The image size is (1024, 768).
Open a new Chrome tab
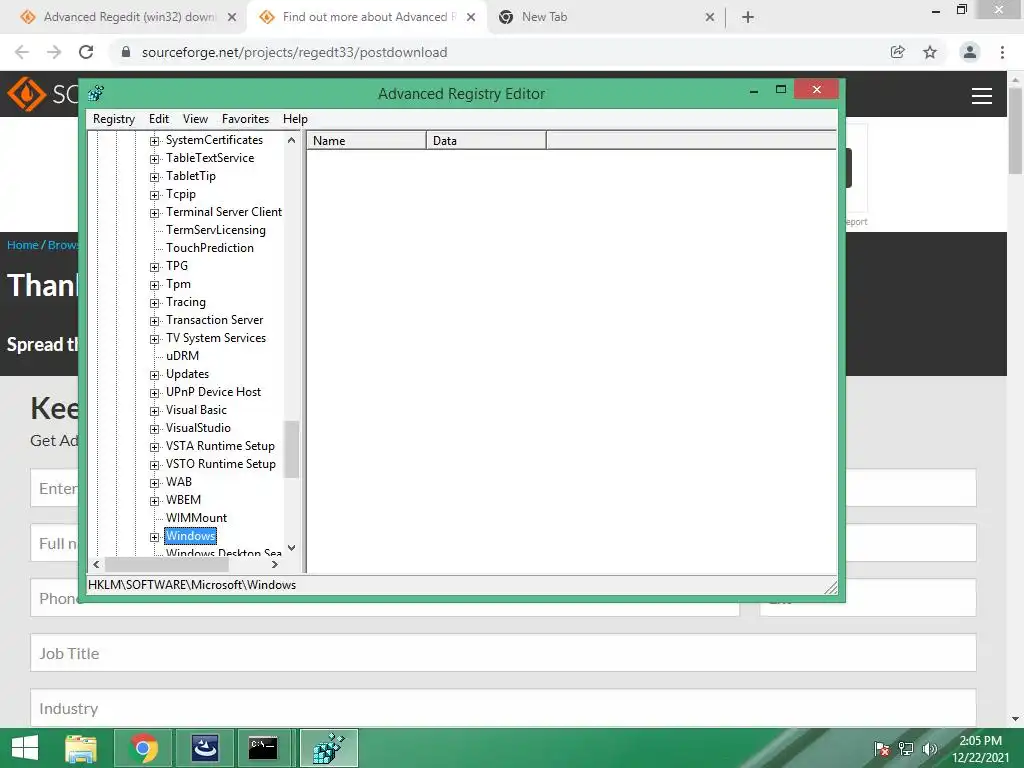[x=748, y=17]
